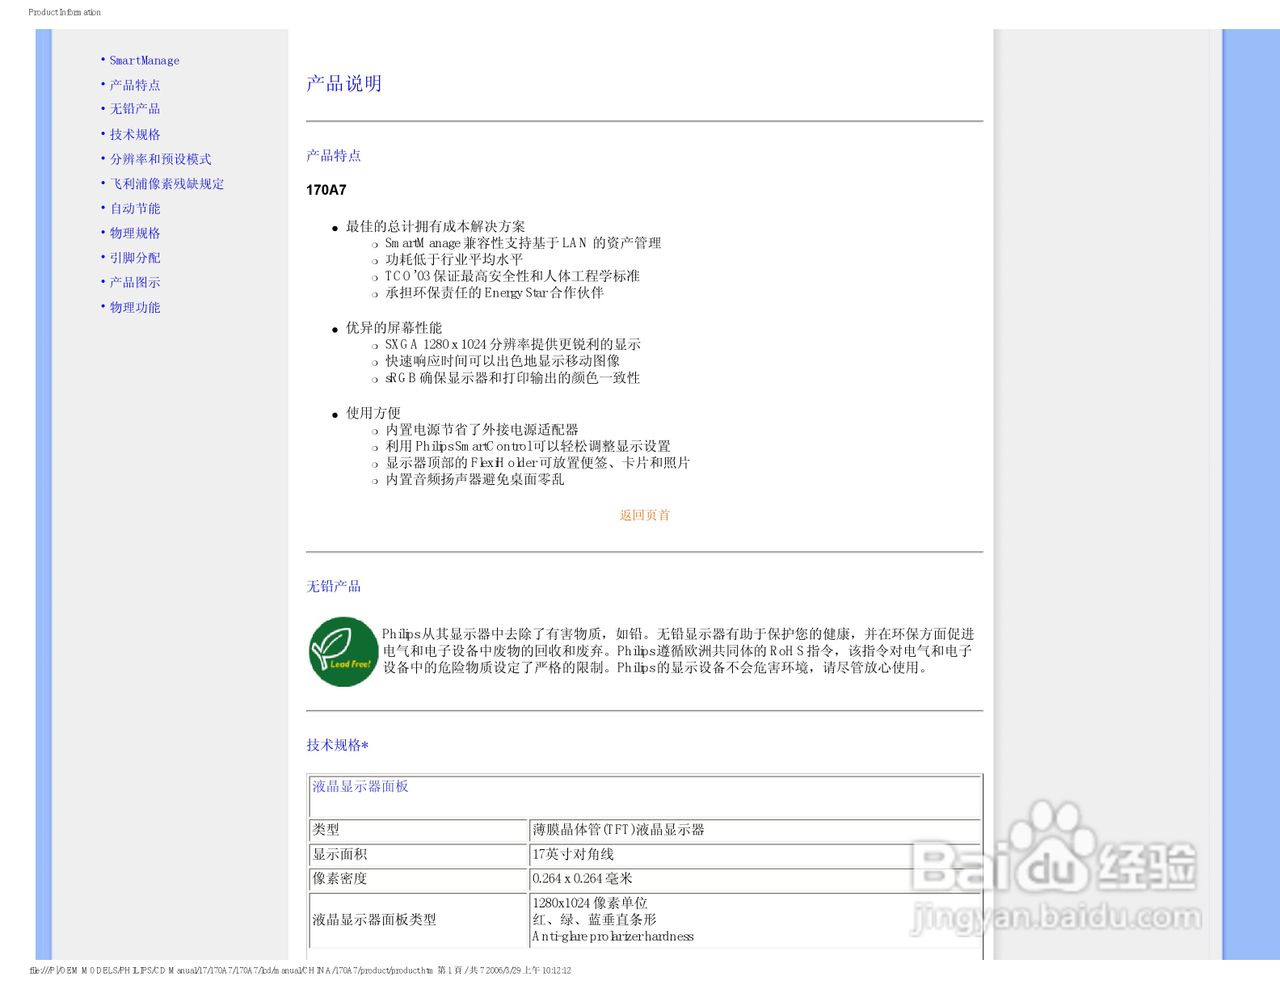Click the 内置音频扬声器 feature line
This screenshot has height=989, width=1280.
click(x=475, y=479)
